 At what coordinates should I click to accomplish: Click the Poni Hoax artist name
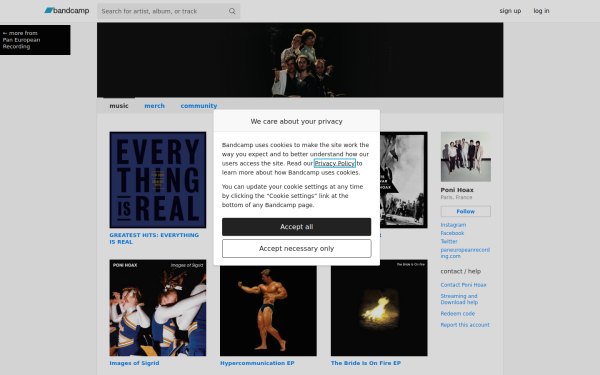point(457,190)
